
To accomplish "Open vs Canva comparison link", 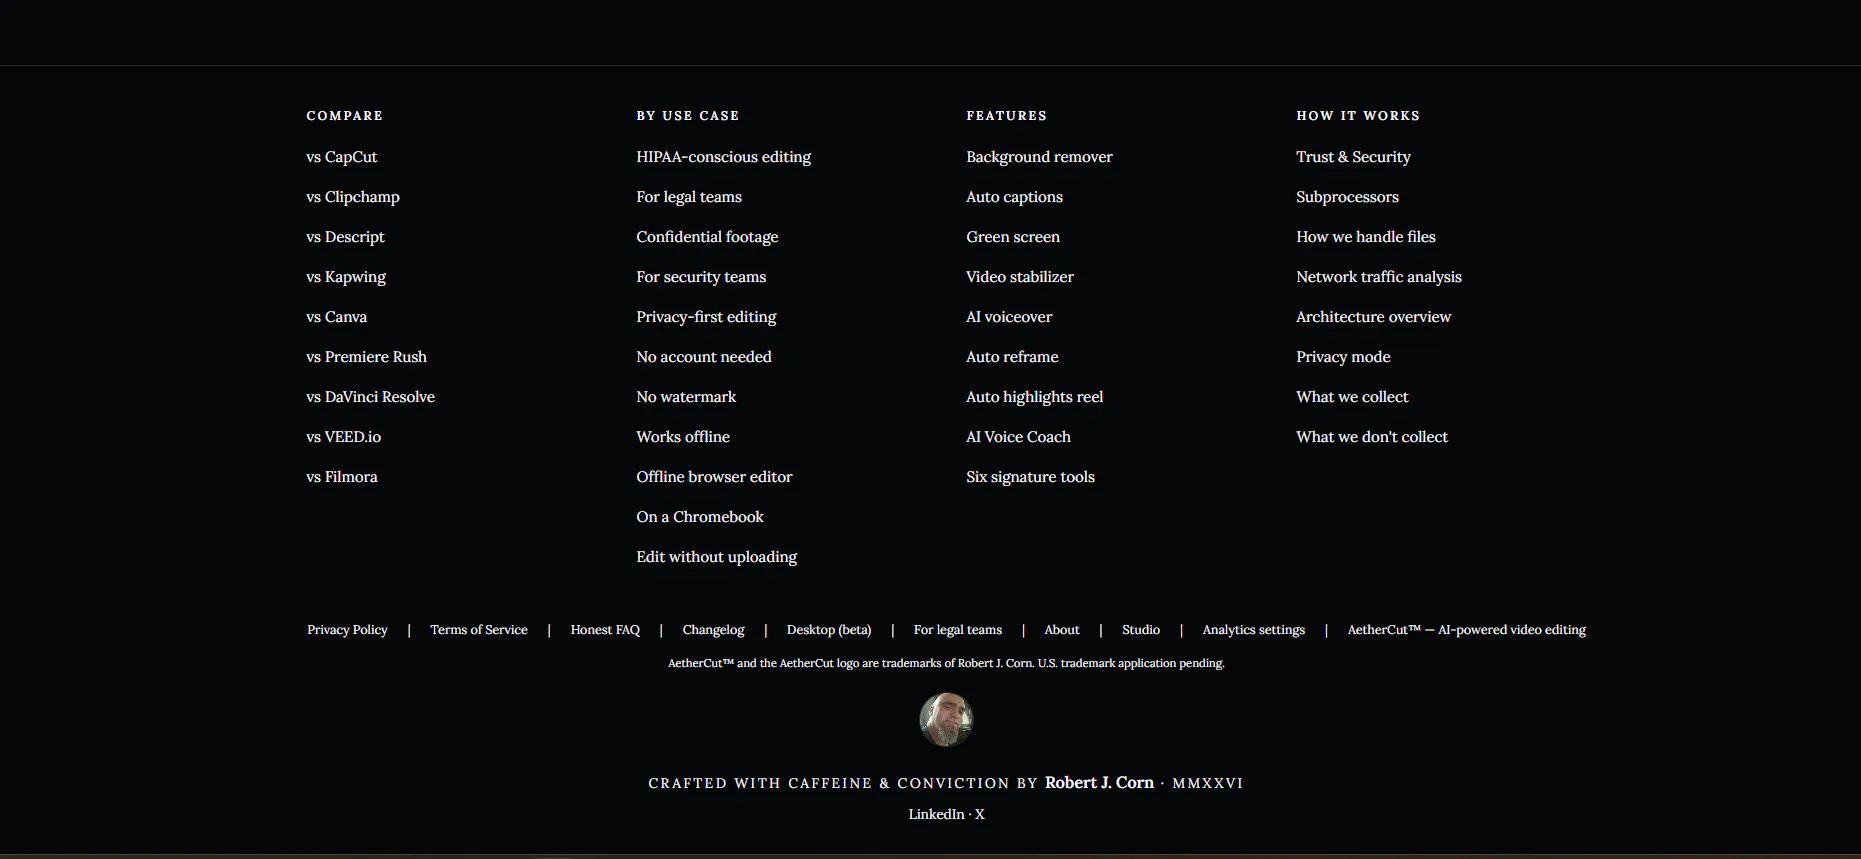I will point(337,317).
